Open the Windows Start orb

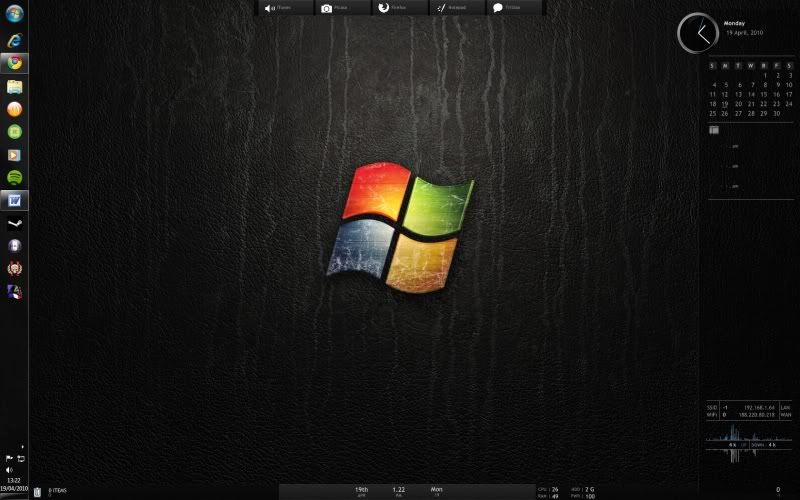tap(14, 13)
